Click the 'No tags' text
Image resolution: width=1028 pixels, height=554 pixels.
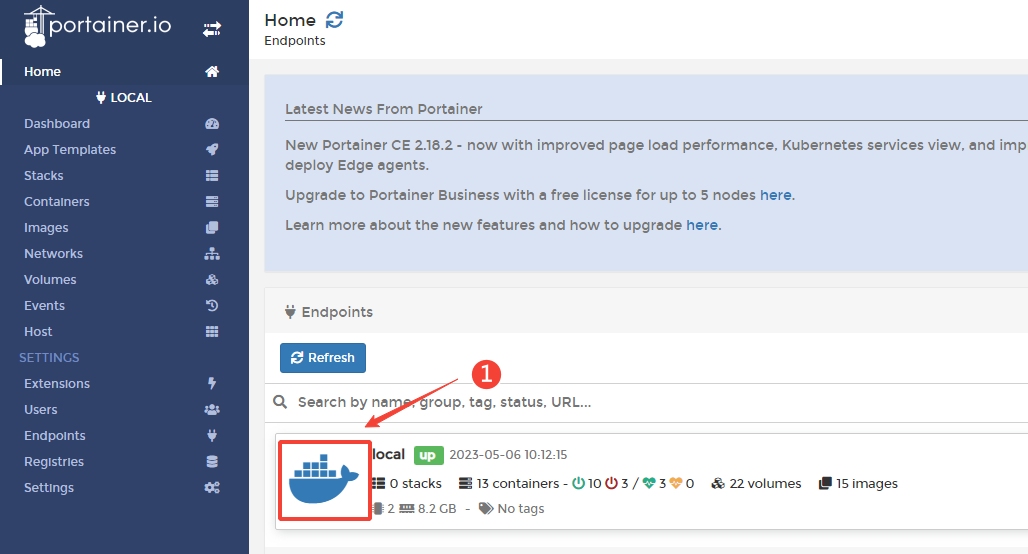pos(521,509)
